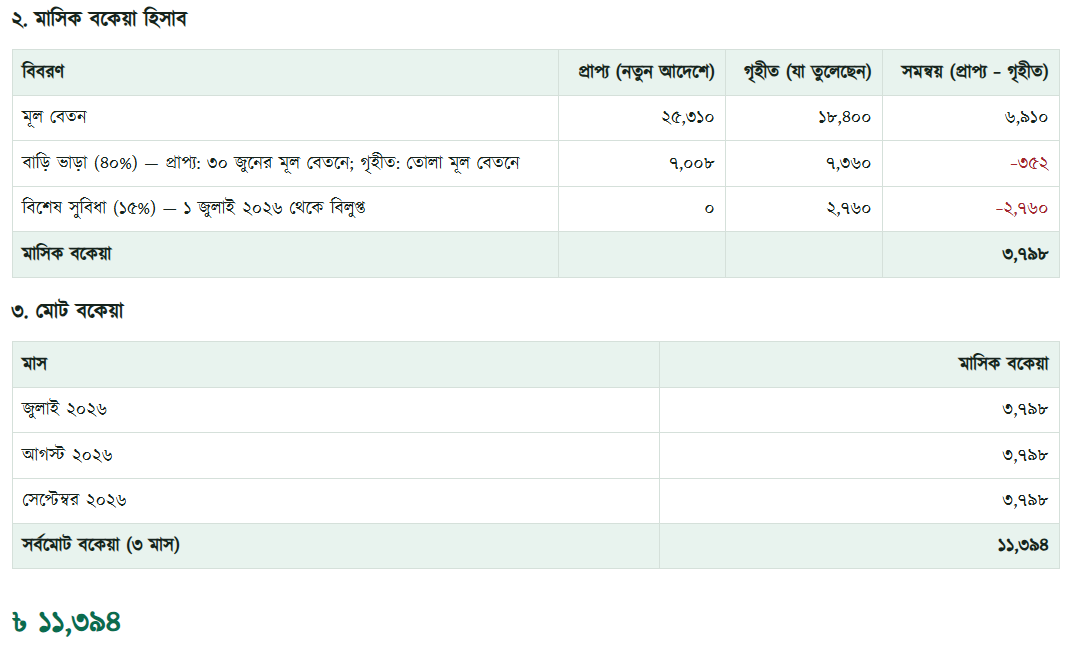Viewport: 1073px width, 653px height.
Task: Click the received amount "১৮,৪০০"
Action: 844,118
